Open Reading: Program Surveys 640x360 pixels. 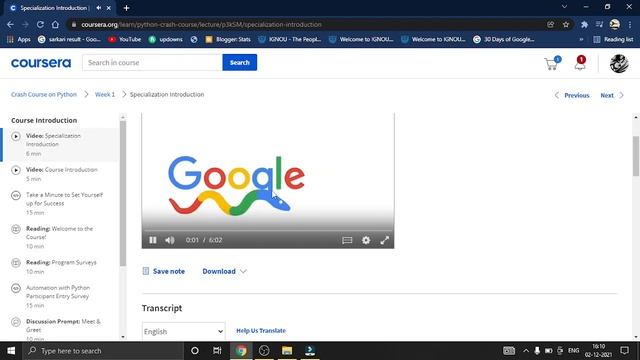click(60, 267)
